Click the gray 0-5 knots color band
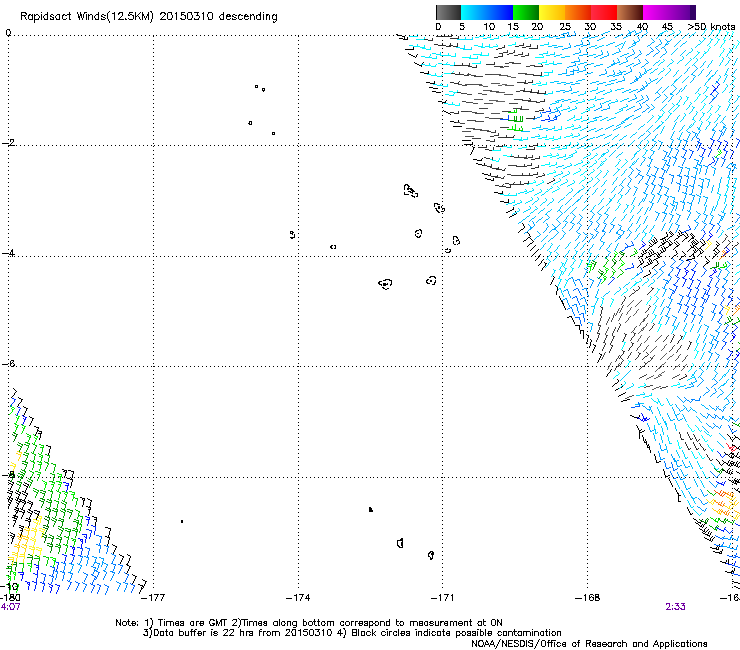The image size is (740, 650). (x=448, y=12)
